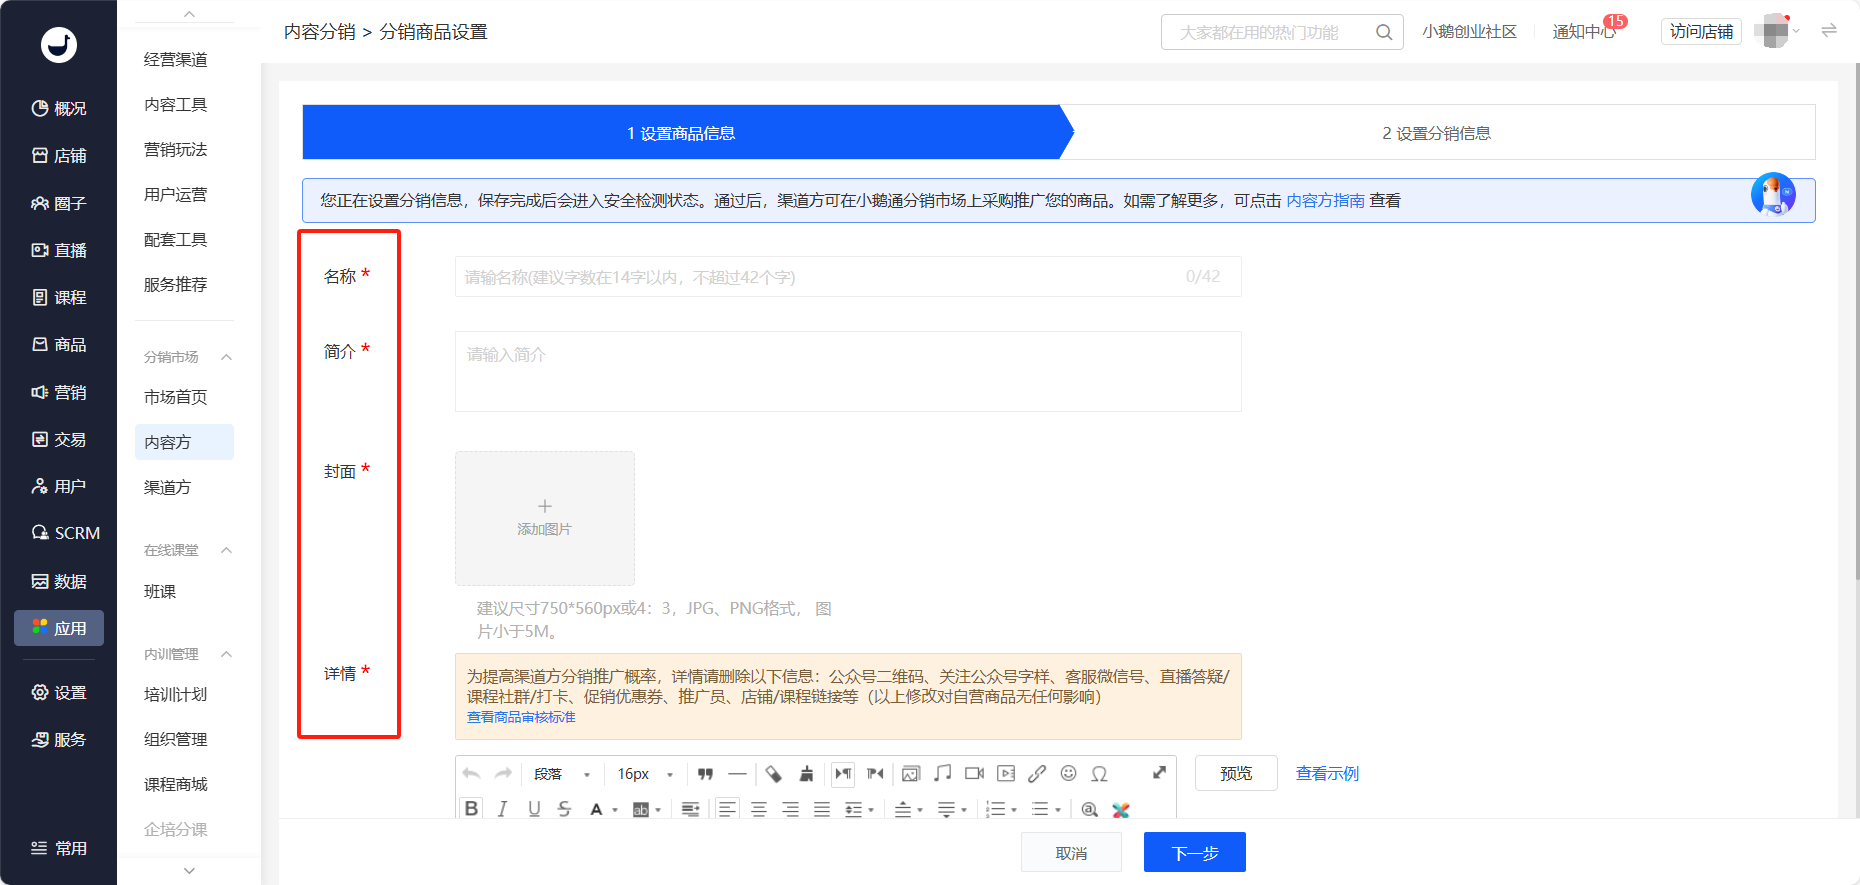The width and height of the screenshot is (1860, 885).
Task: Open the text background color picker
Action: point(641,810)
